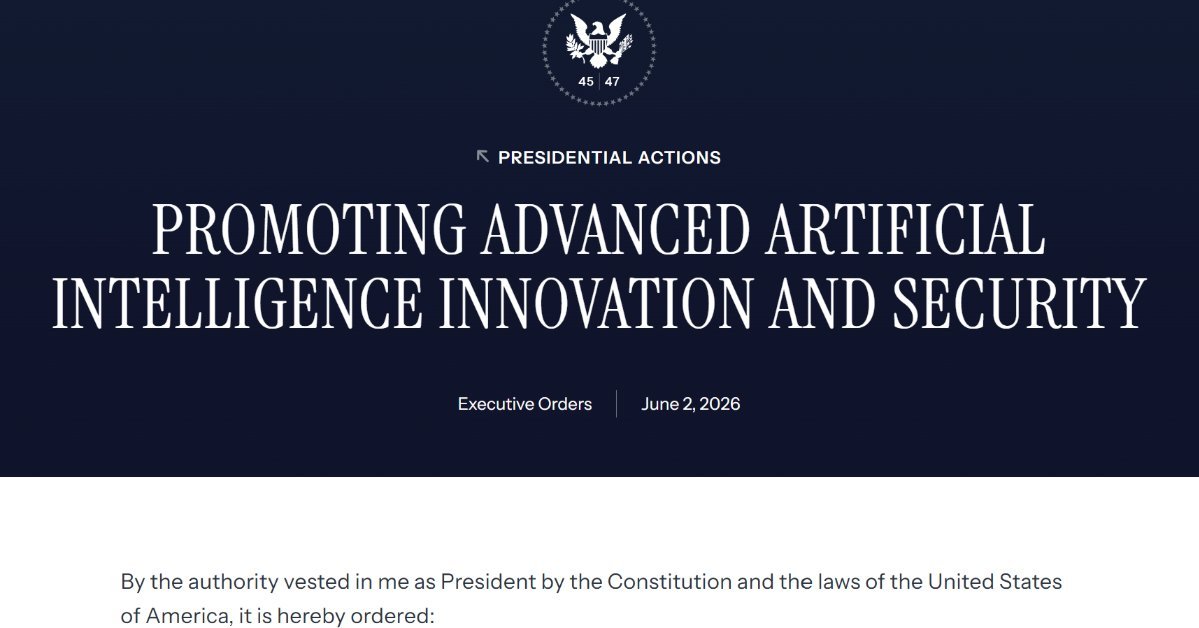Click the phrase "it is hereby ordered"
1199x628 pixels.
(x=334, y=617)
